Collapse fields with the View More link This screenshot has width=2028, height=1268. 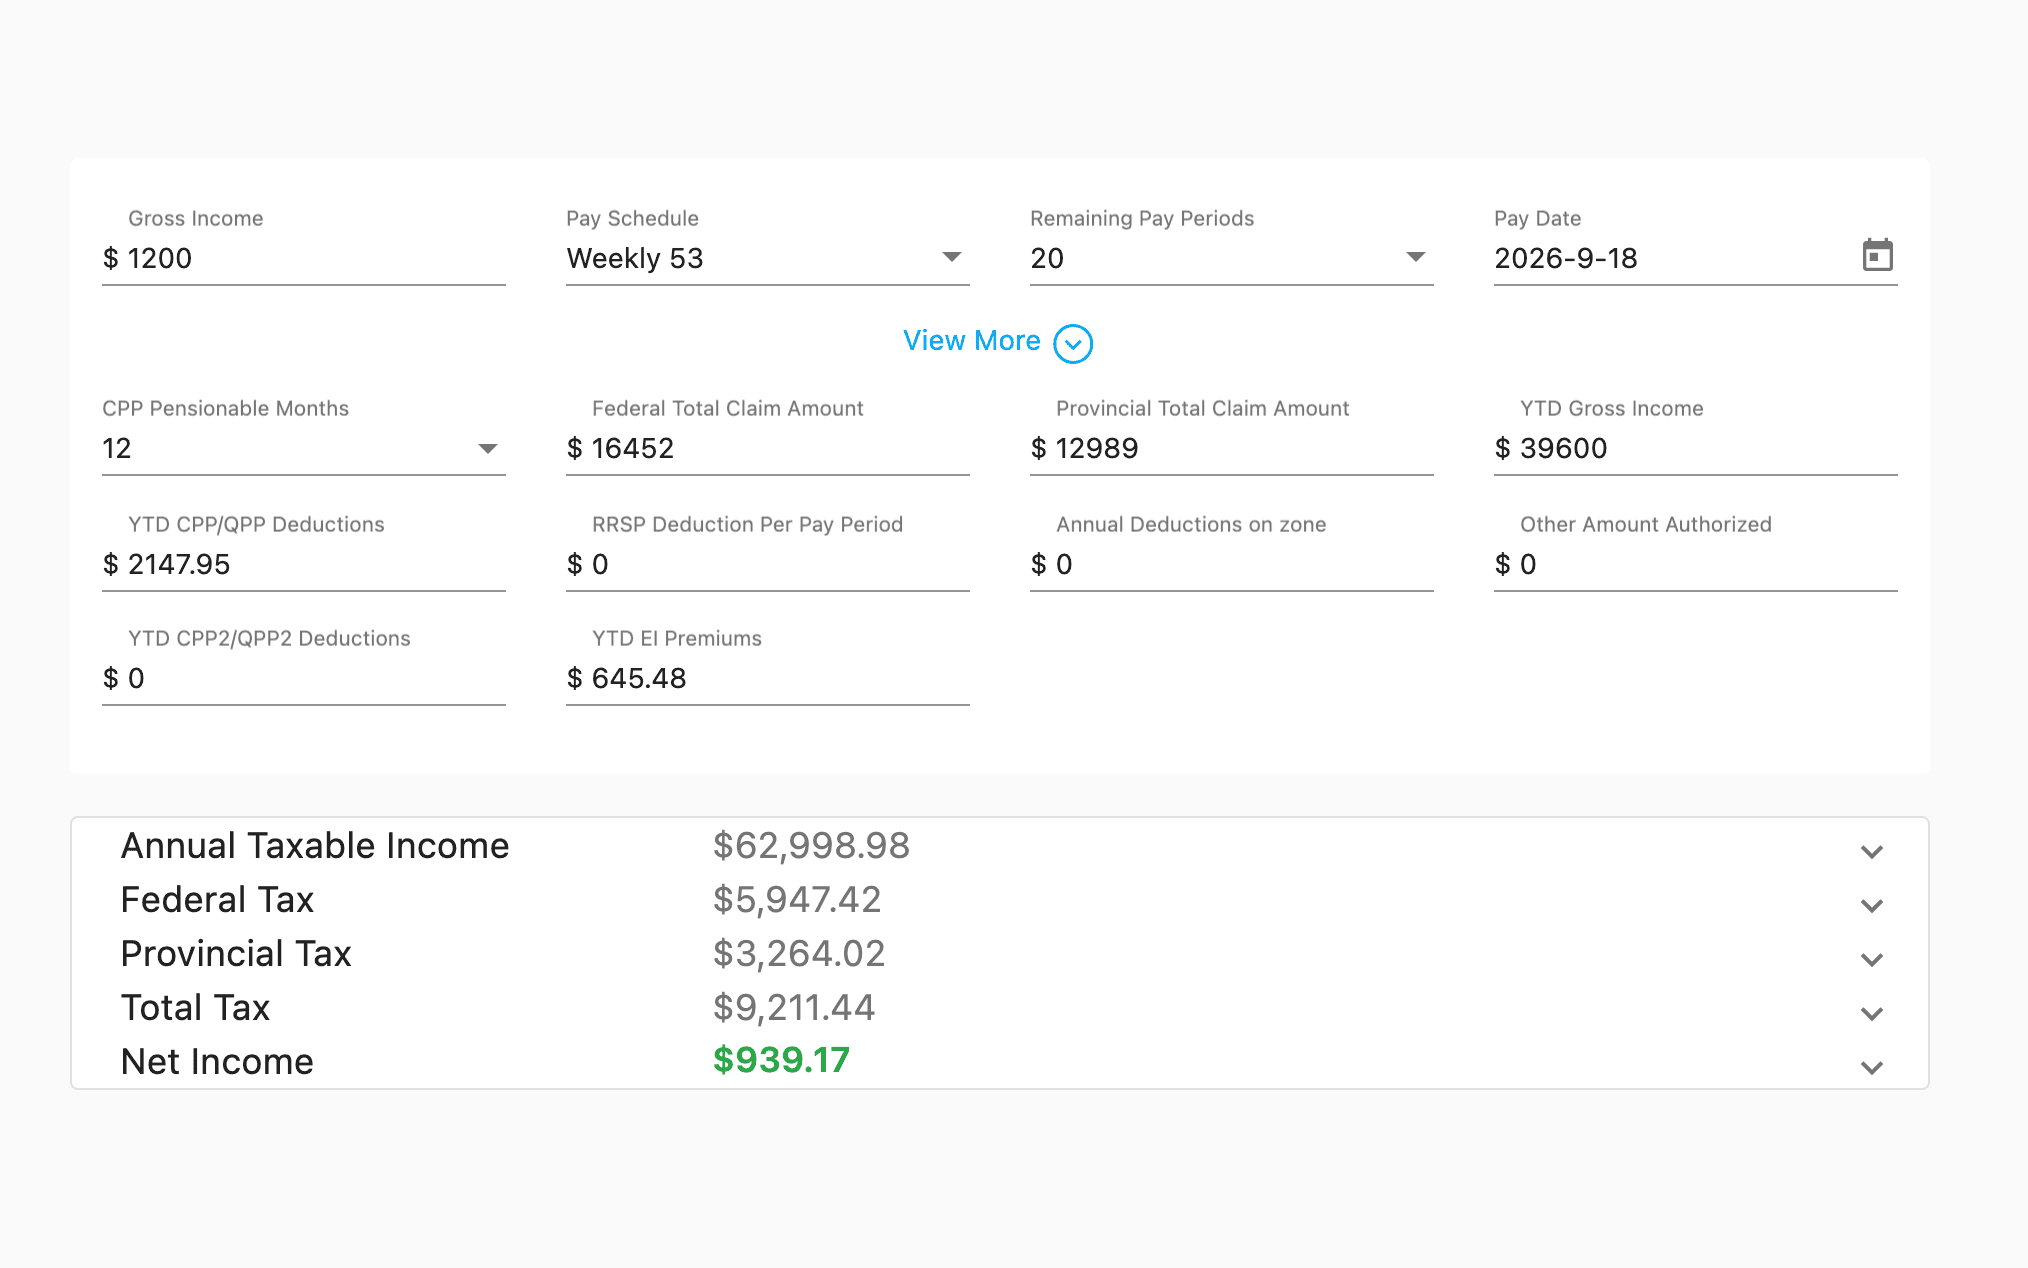click(972, 341)
